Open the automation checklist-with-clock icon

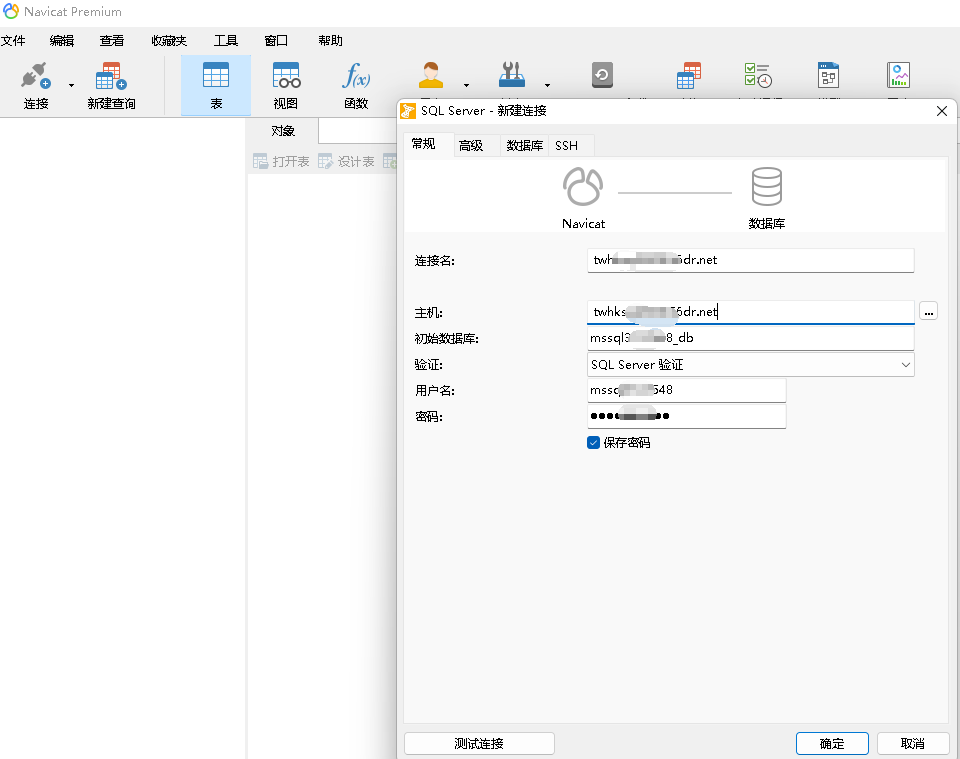pyautogui.click(x=758, y=75)
